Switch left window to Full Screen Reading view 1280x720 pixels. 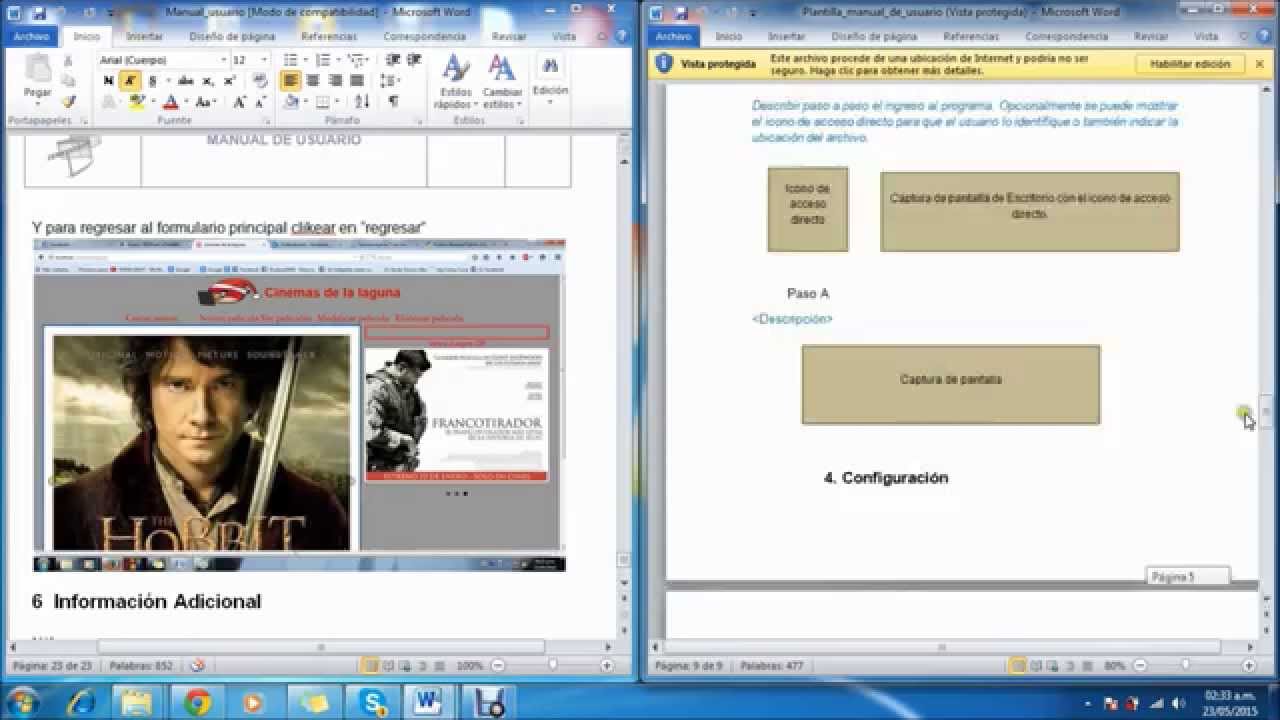pyautogui.click(x=388, y=665)
